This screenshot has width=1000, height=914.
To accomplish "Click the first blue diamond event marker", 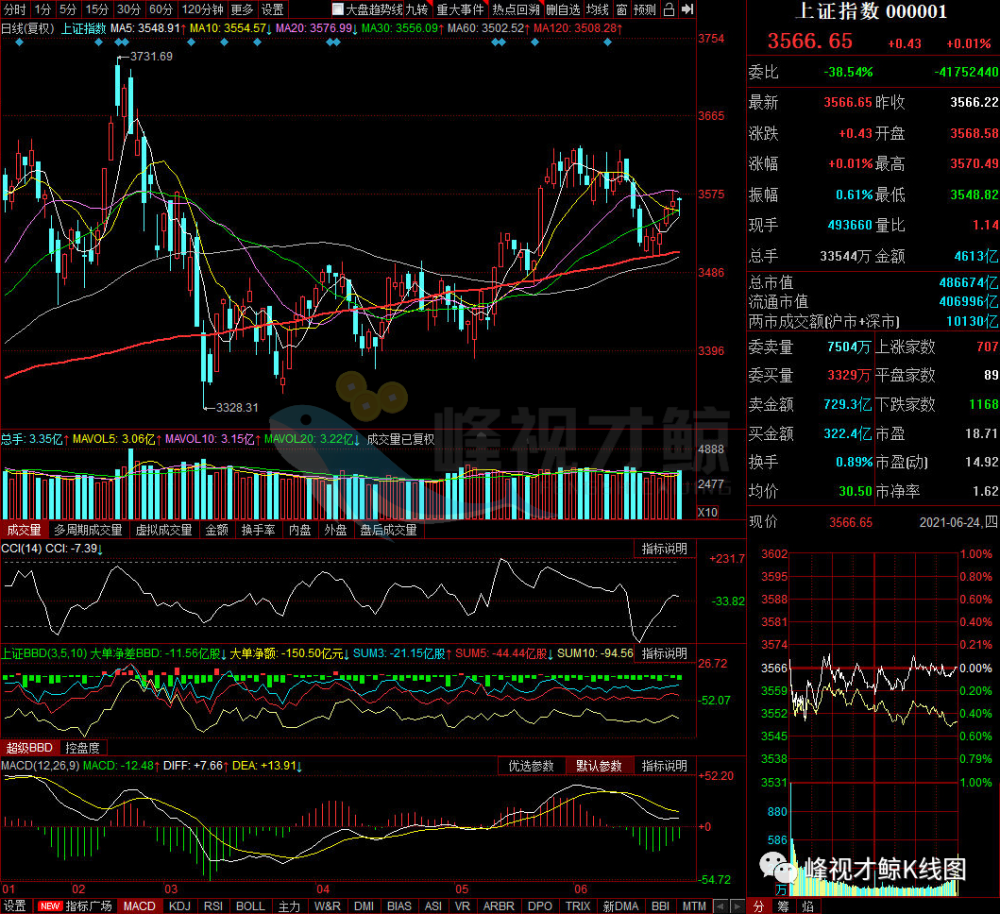I will point(19,43).
